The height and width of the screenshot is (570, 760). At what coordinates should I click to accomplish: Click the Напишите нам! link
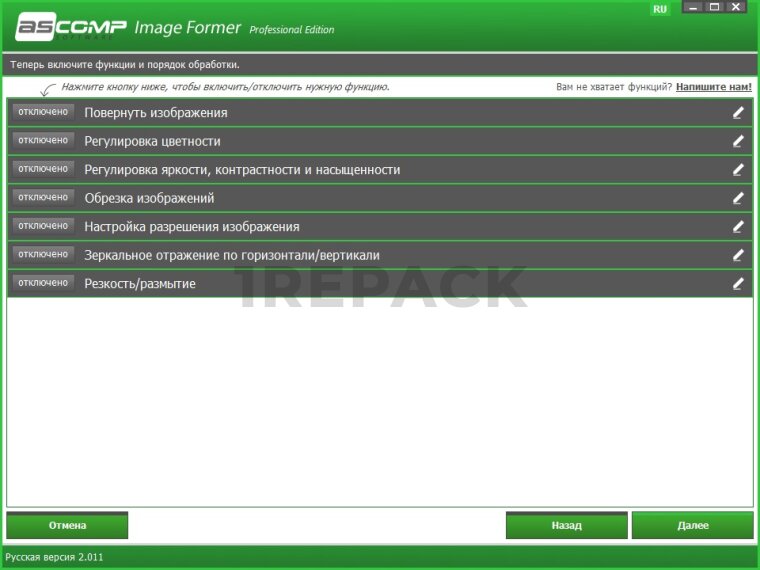tap(713, 87)
